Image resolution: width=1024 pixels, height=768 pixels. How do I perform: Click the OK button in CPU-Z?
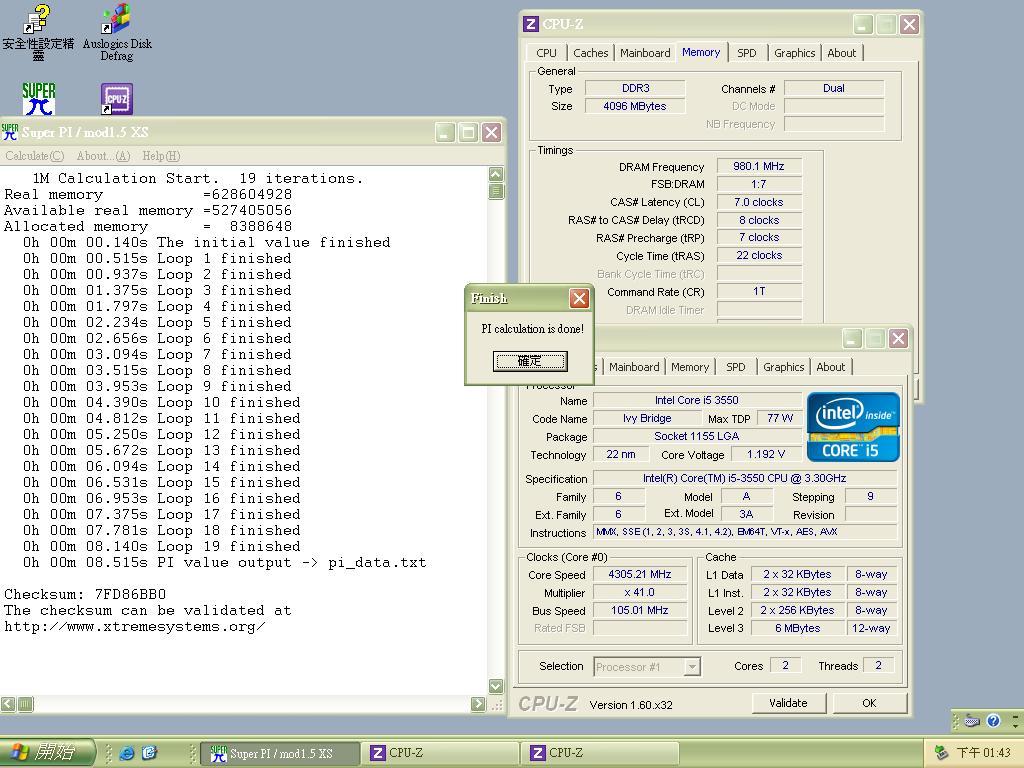(869, 703)
